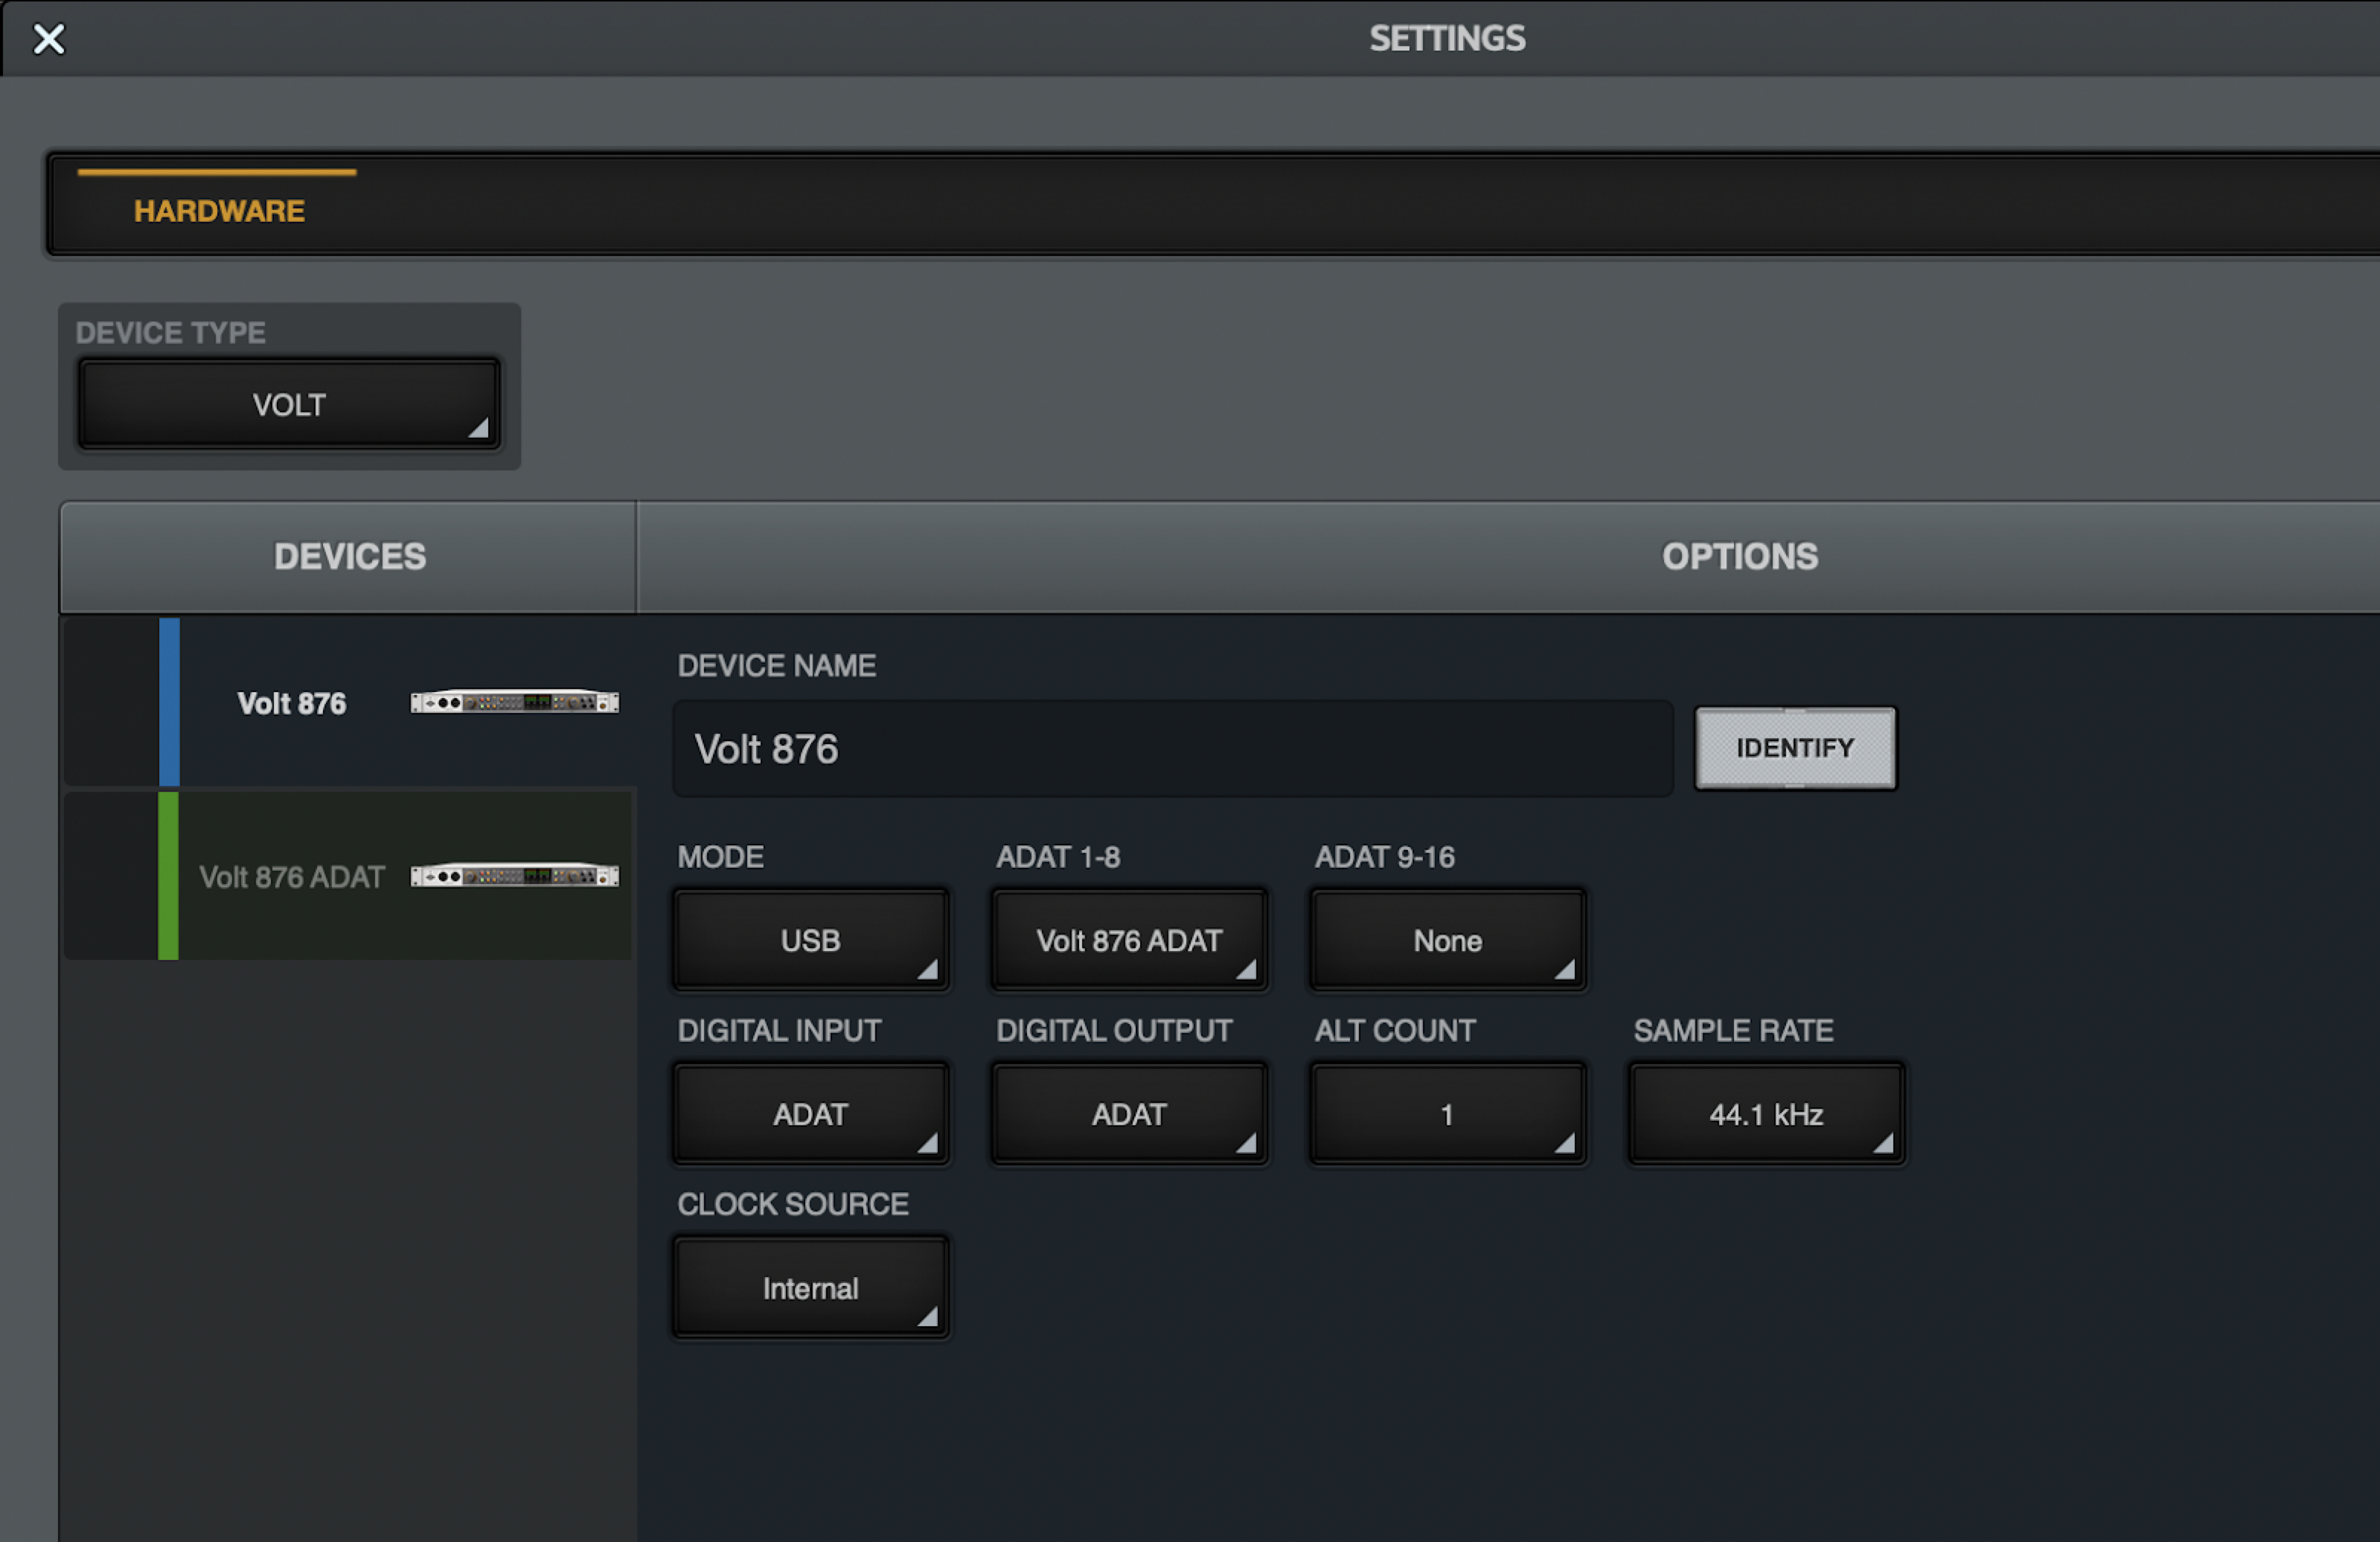Switch to the Hardware tab
Image resolution: width=2380 pixels, height=1542 pixels.
219,211
